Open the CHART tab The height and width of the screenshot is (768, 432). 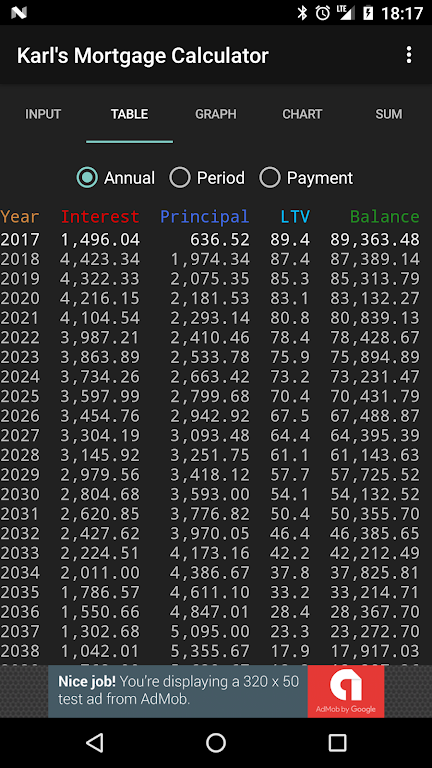pyautogui.click(x=302, y=114)
